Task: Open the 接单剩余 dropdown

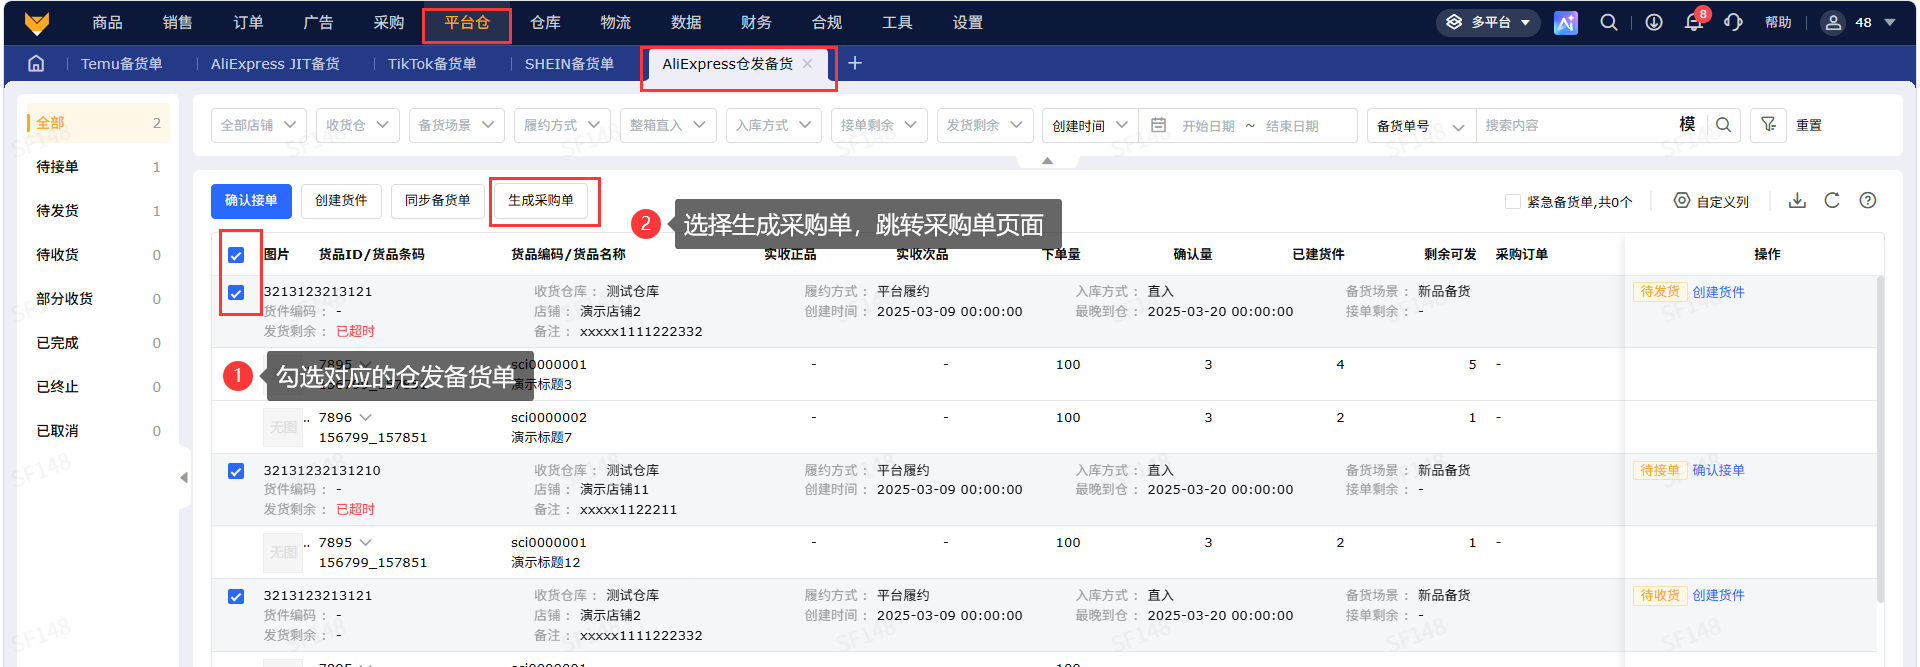Action: click(879, 125)
